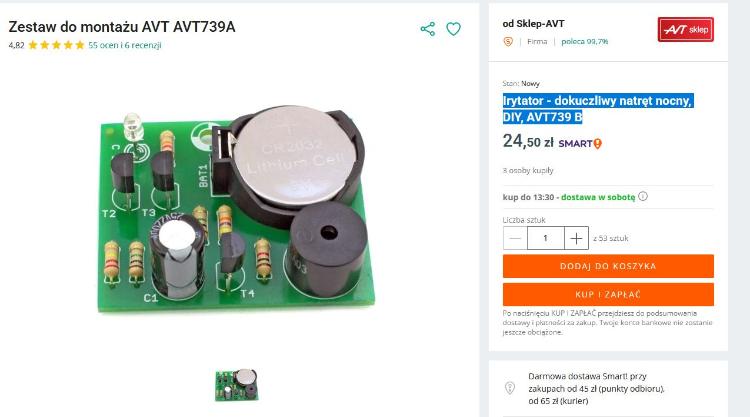Click the quantity input field
Image resolution: width=750 pixels, height=417 pixels.
[x=546, y=238]
